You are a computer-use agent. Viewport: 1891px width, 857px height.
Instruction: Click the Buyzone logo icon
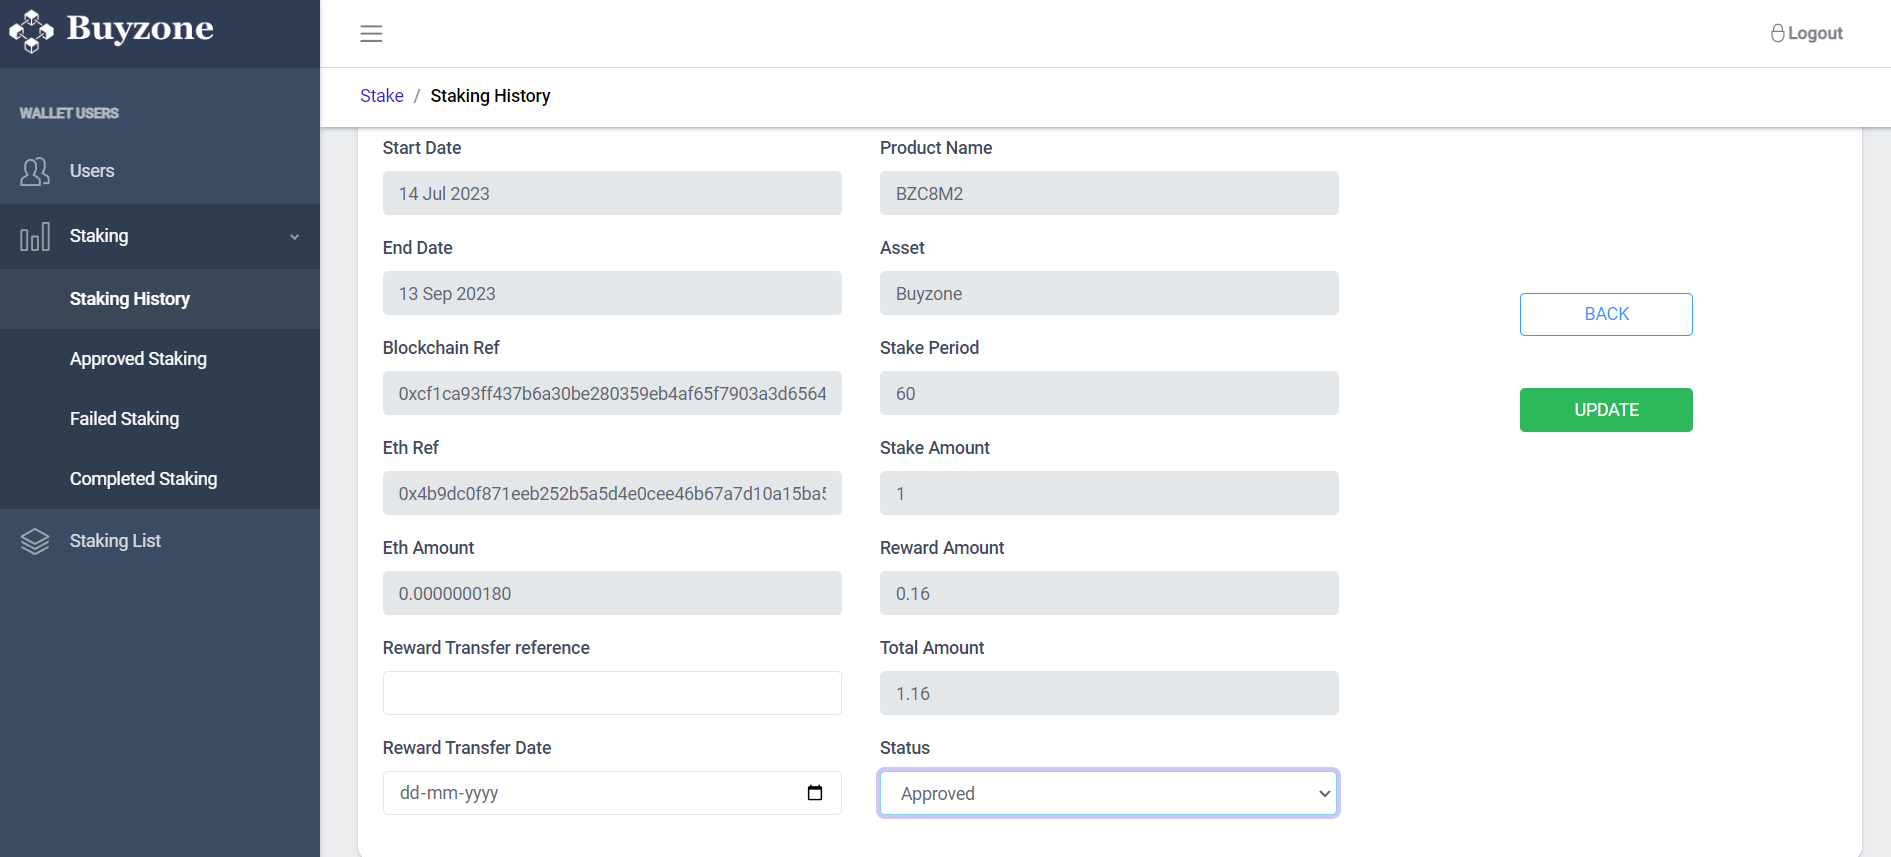(x=31, y=31)
